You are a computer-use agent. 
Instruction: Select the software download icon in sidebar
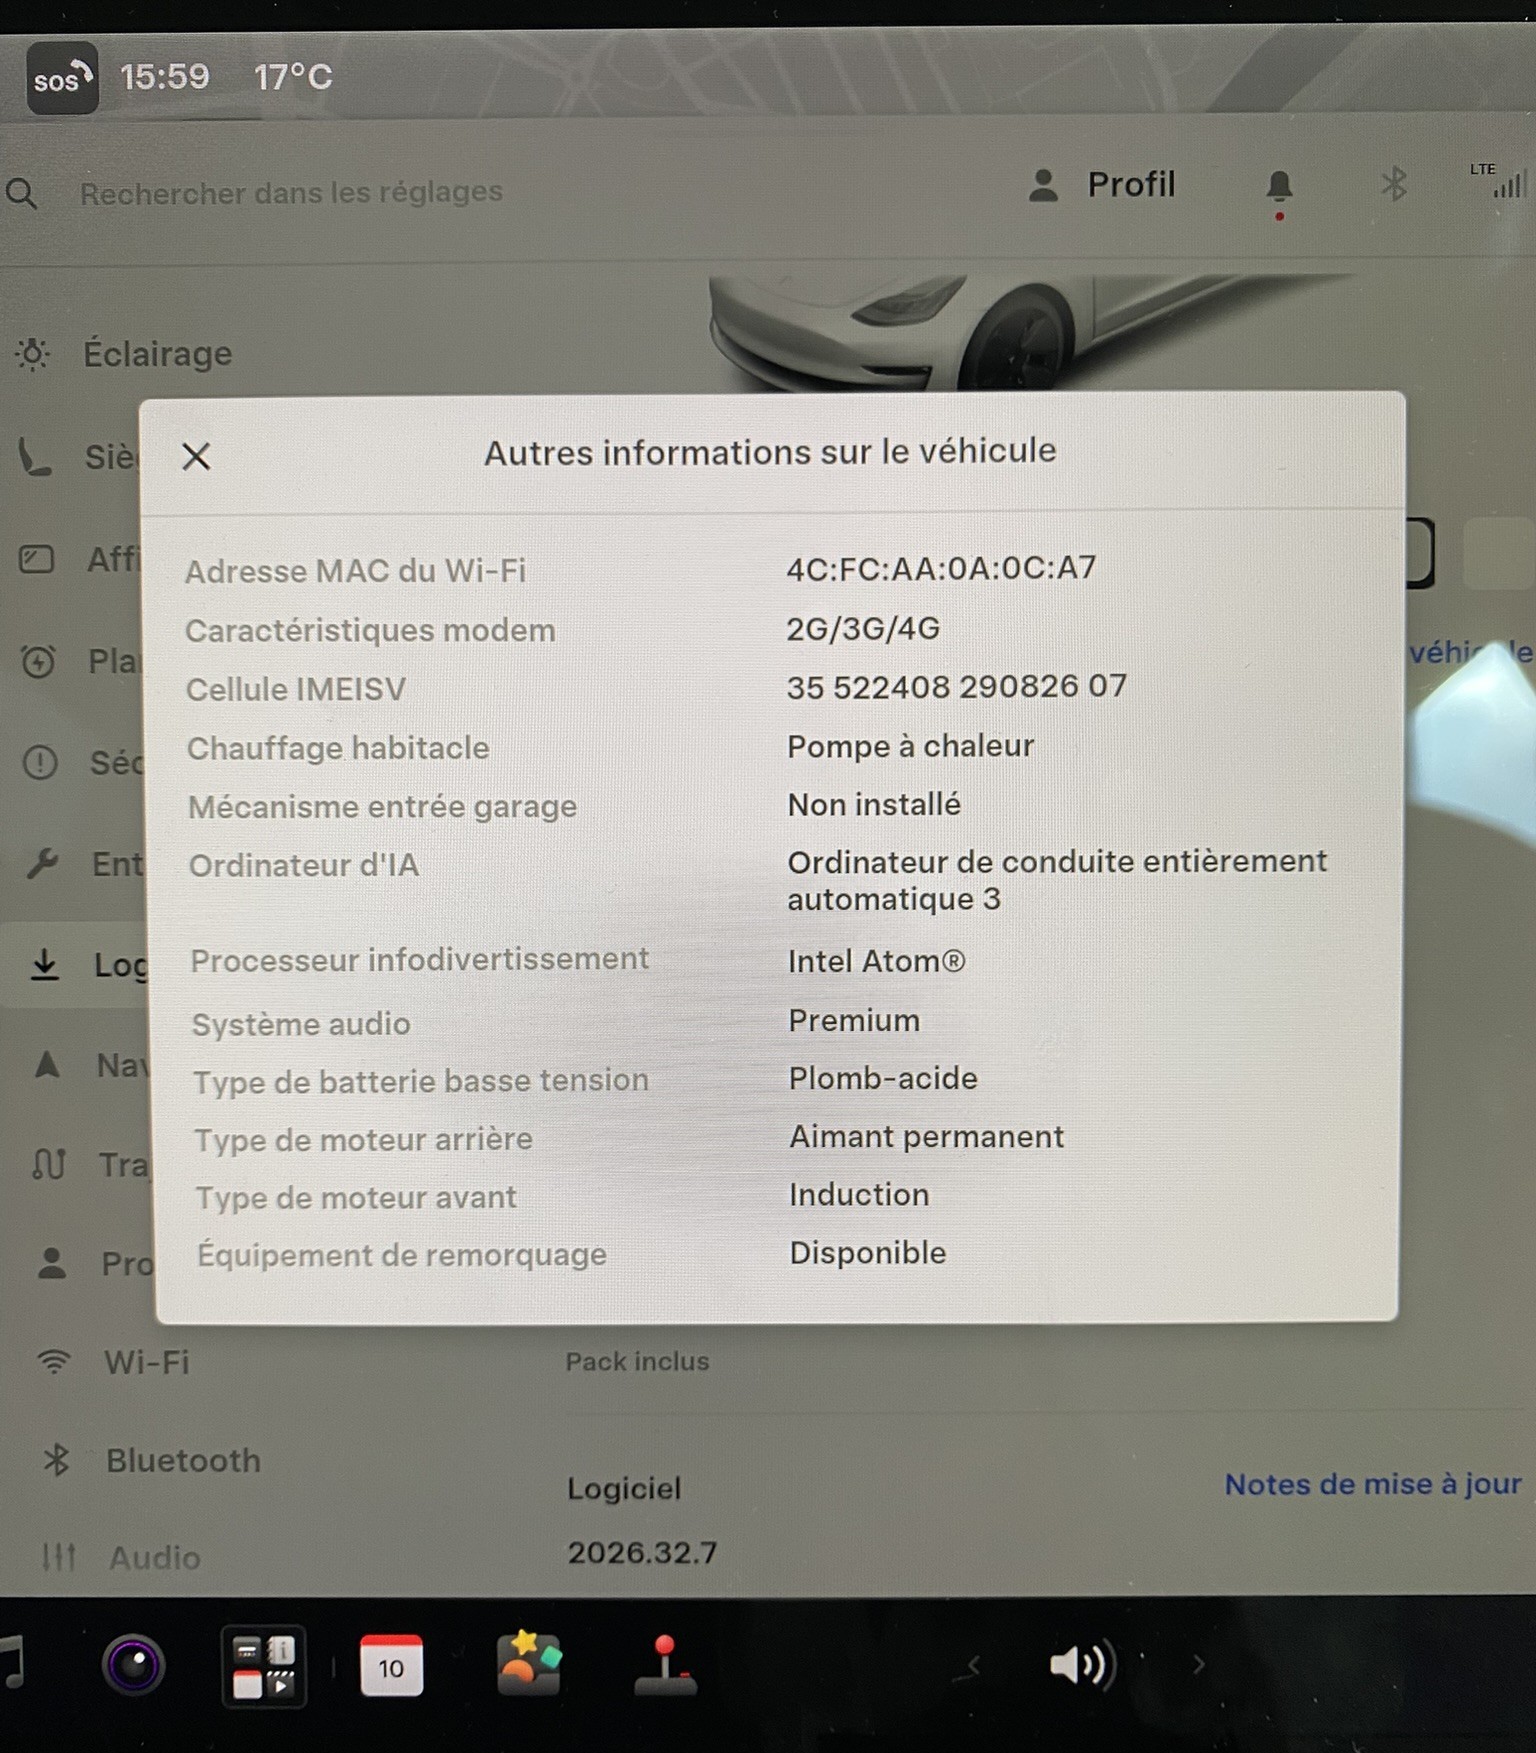(44, 964)
